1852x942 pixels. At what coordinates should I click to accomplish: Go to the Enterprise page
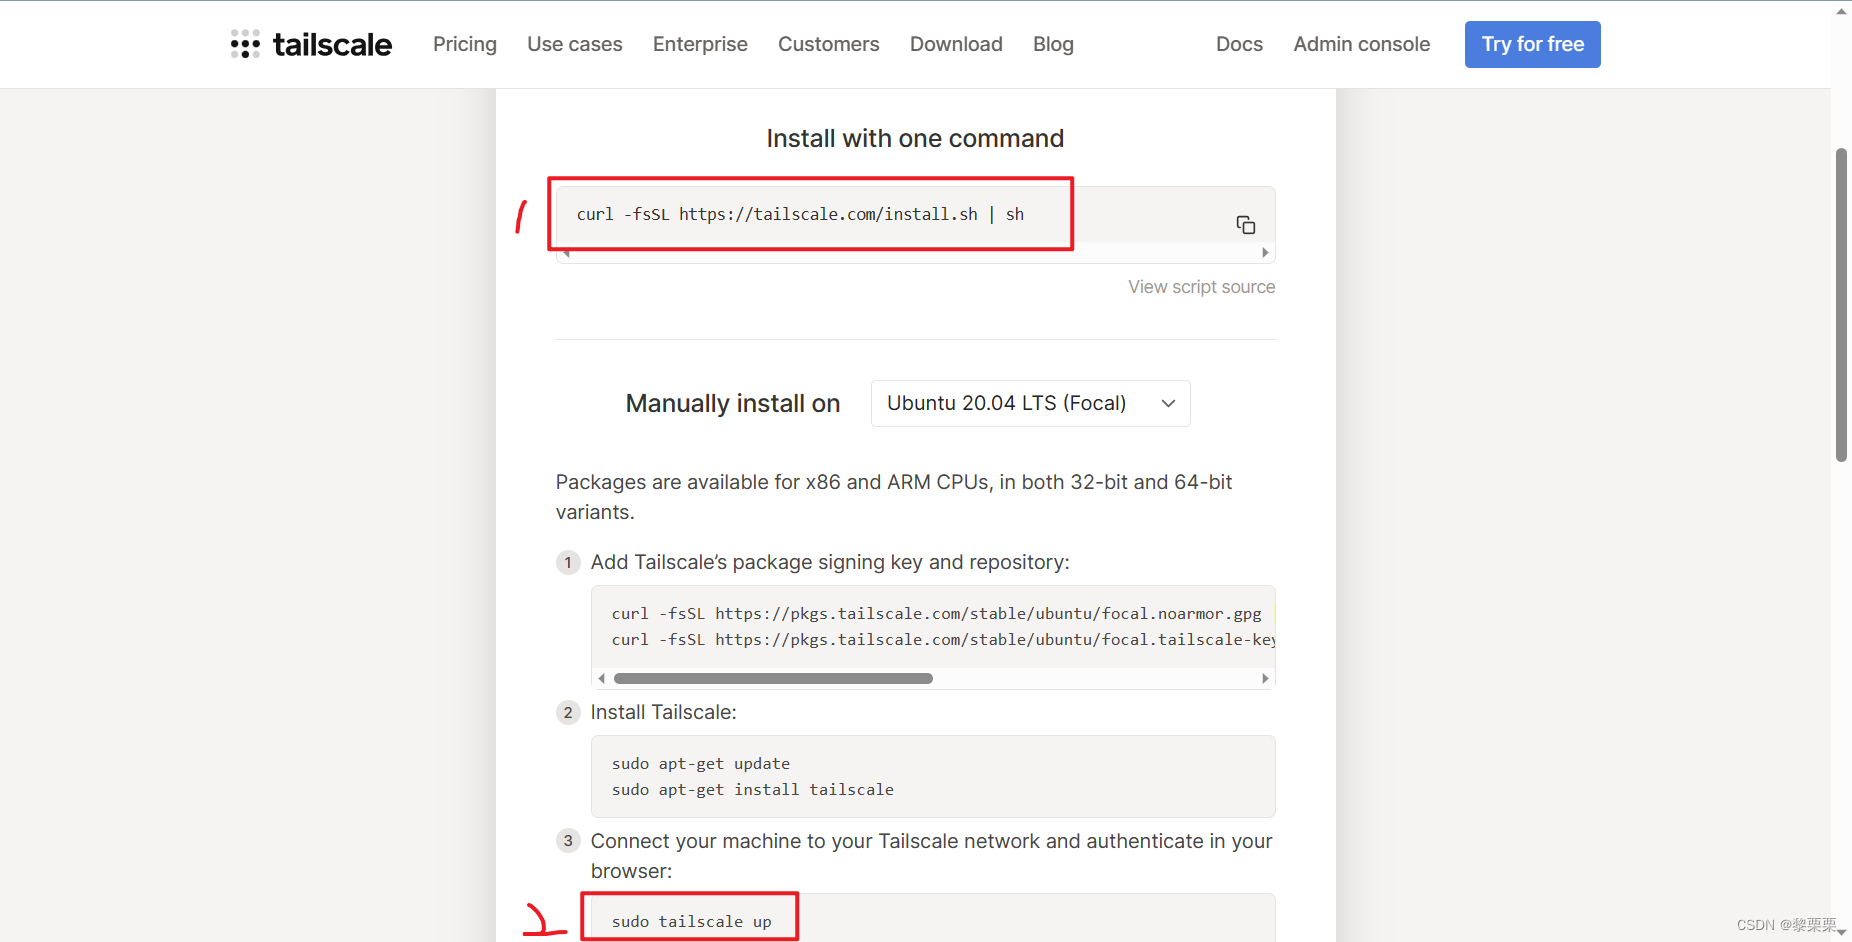click(x=700, y=44)
